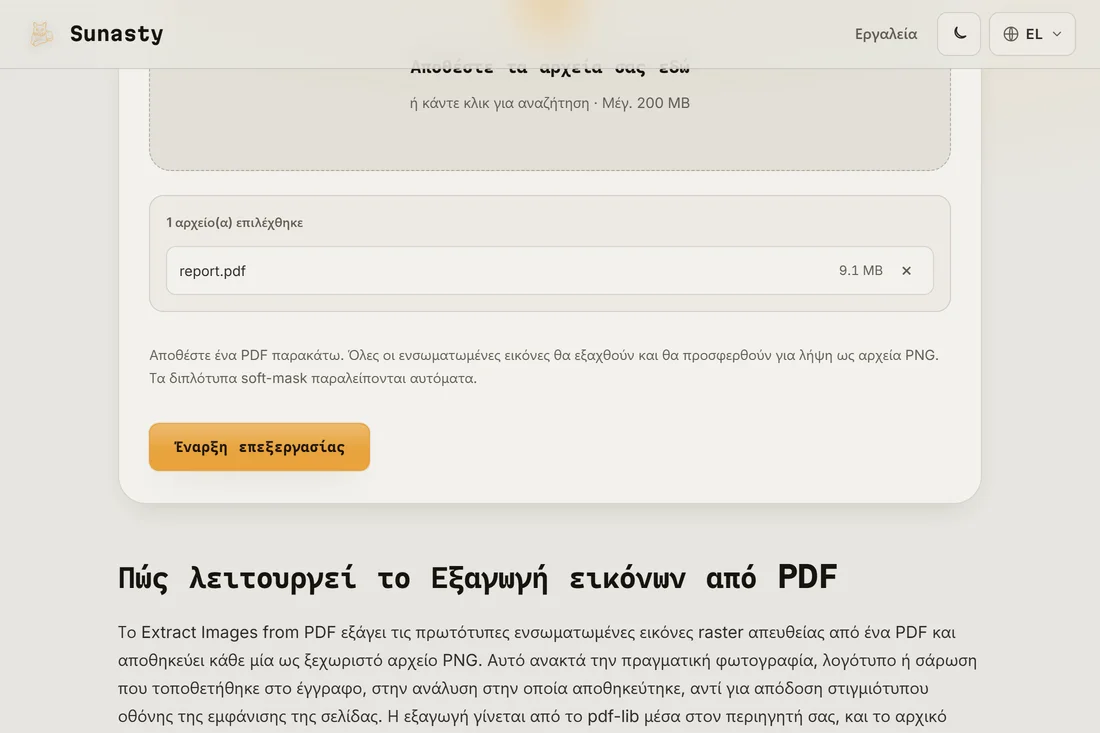Click the Sunasty cat logo icon

(41, 34)
